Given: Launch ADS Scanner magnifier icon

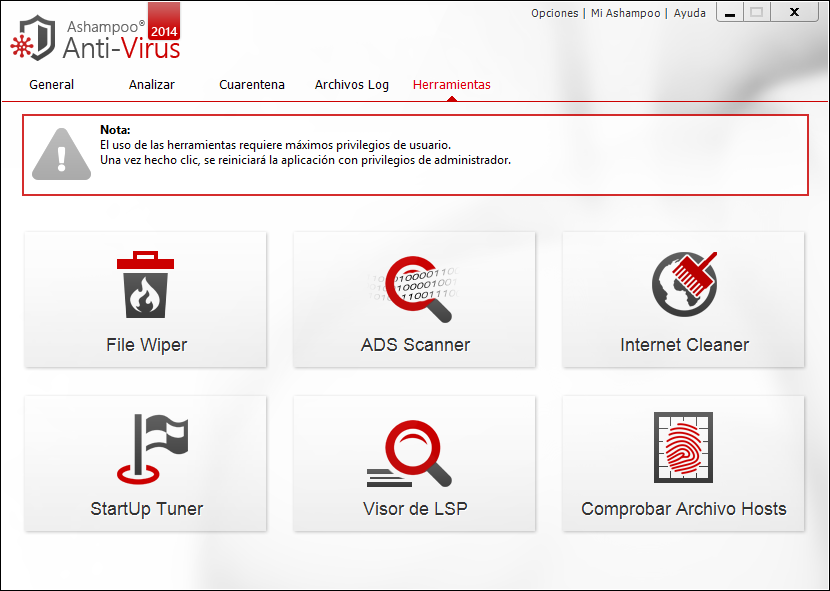Looking at the screenshot, I should [x=414, y=289].
